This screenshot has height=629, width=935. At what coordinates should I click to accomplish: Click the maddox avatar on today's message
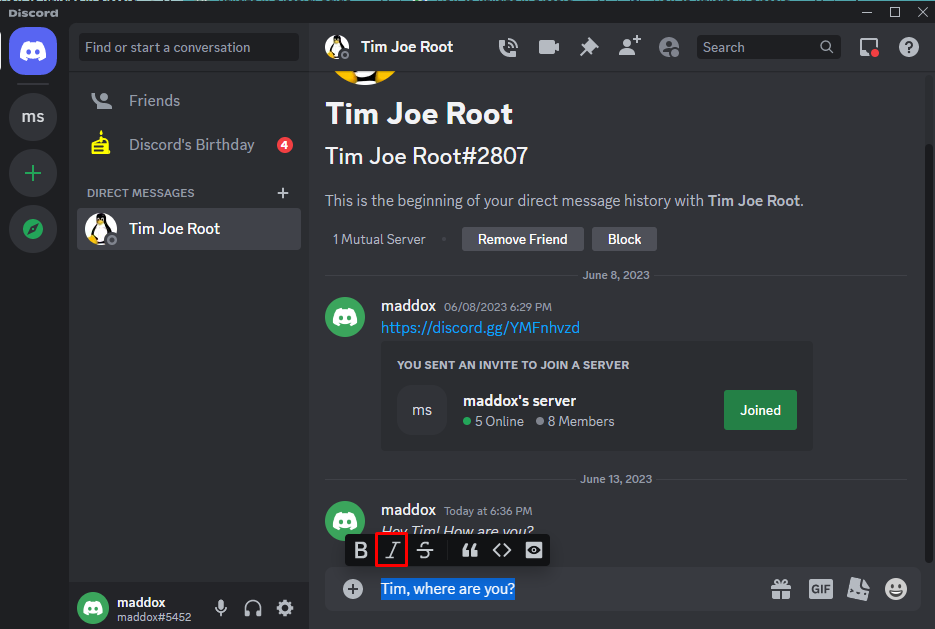345,520
